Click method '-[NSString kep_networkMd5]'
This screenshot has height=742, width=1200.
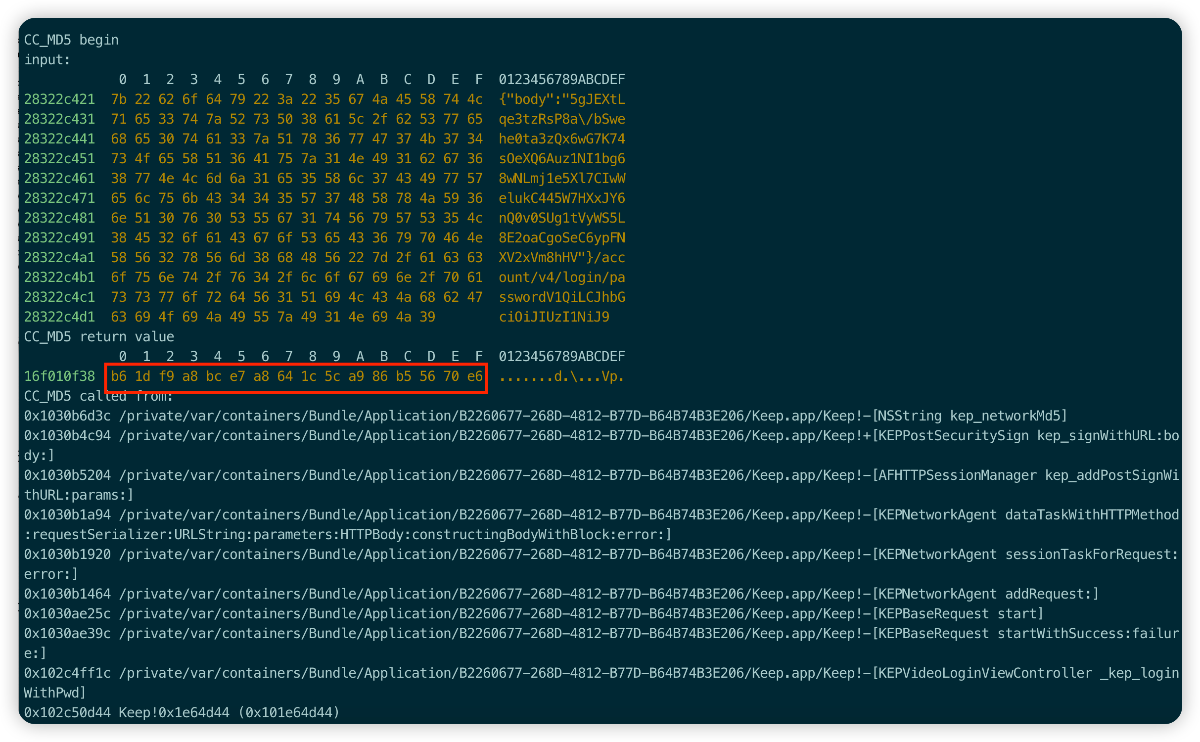click(964, 416)
